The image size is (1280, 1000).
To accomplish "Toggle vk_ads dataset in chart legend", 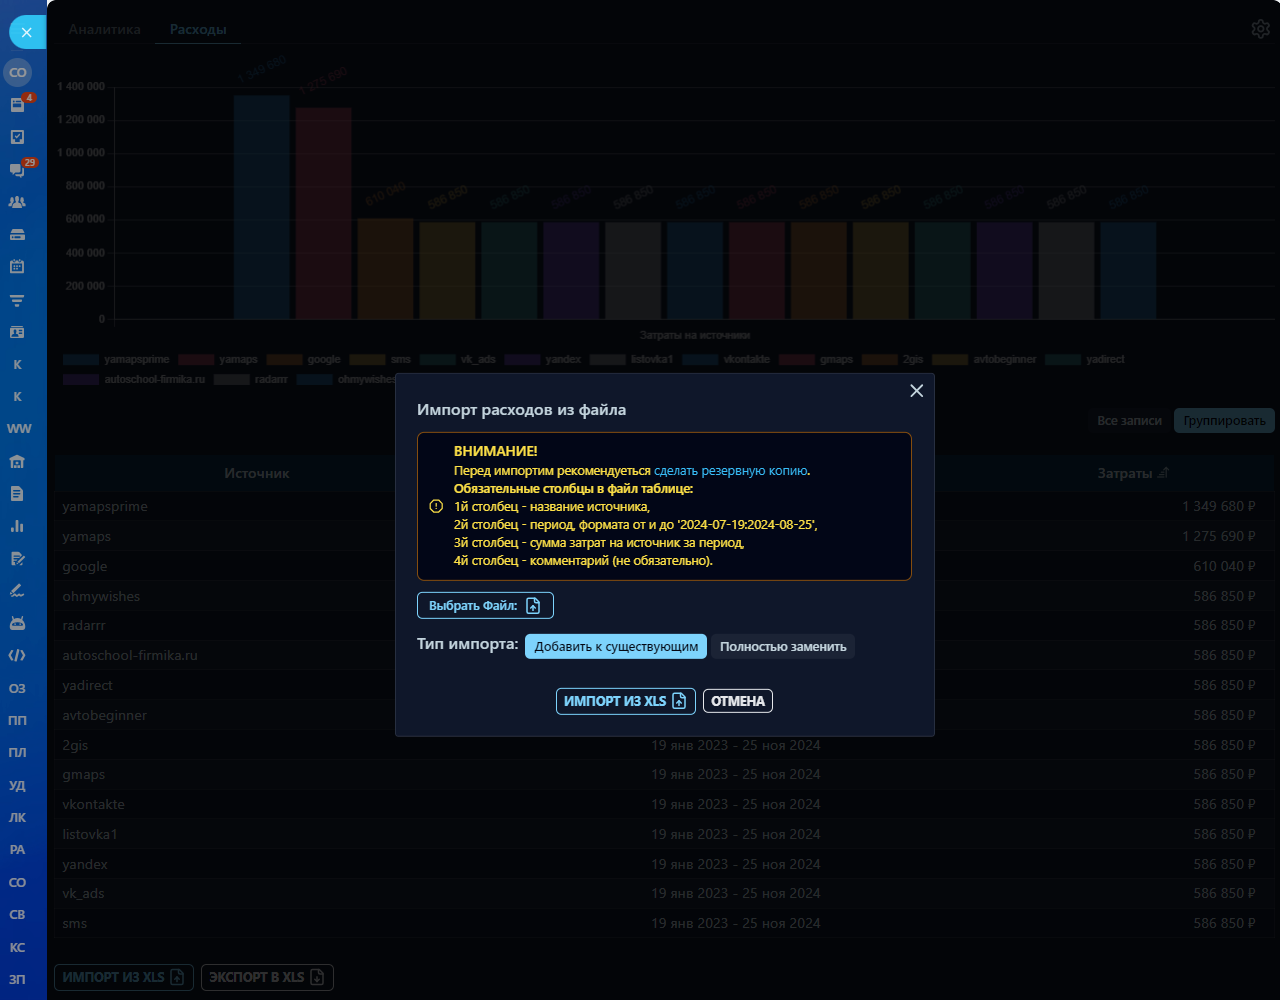I will (x=458, y=359).
